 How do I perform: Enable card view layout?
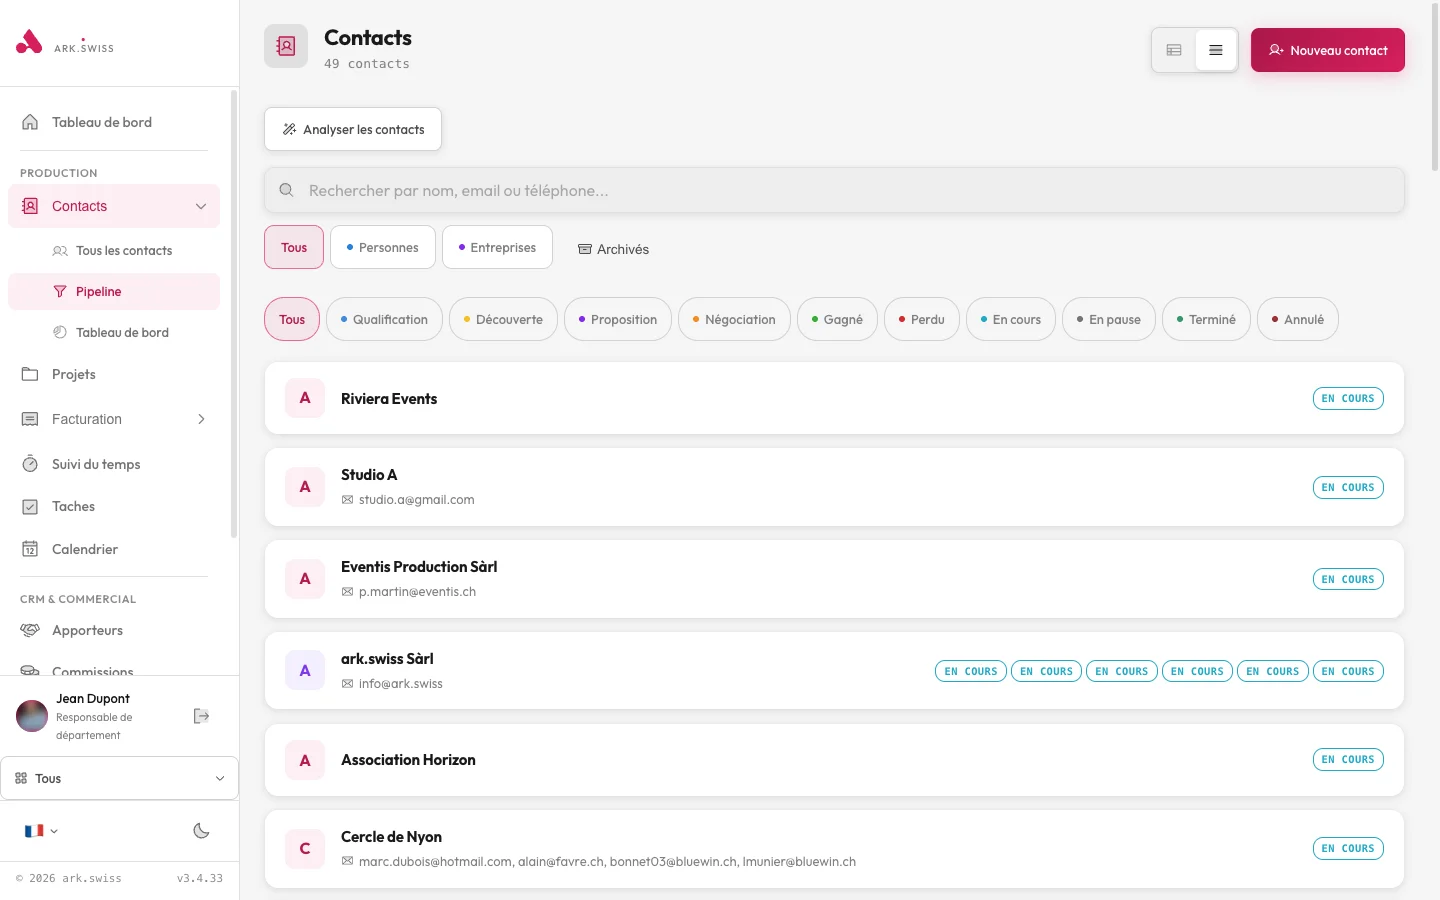(1173, 49)
